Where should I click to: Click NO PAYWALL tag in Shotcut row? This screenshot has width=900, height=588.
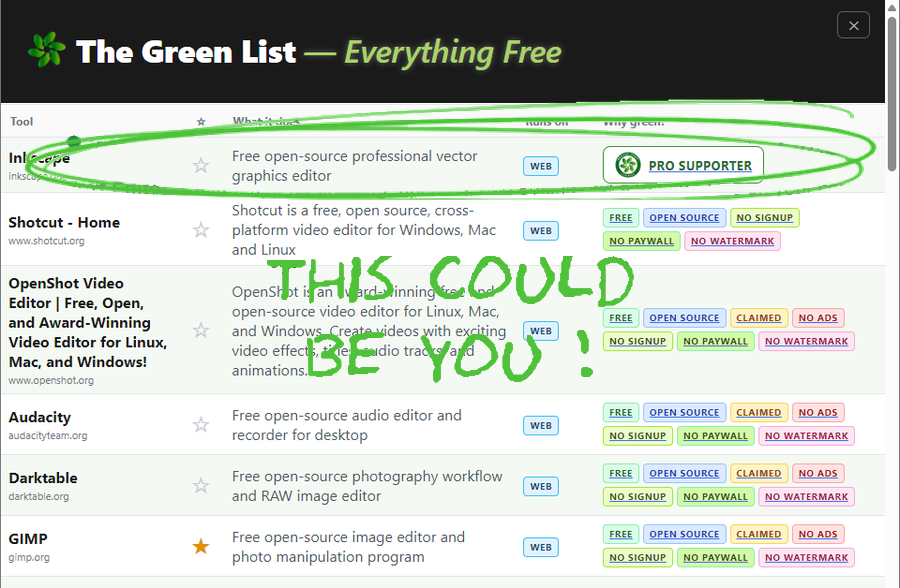point(641,241)
